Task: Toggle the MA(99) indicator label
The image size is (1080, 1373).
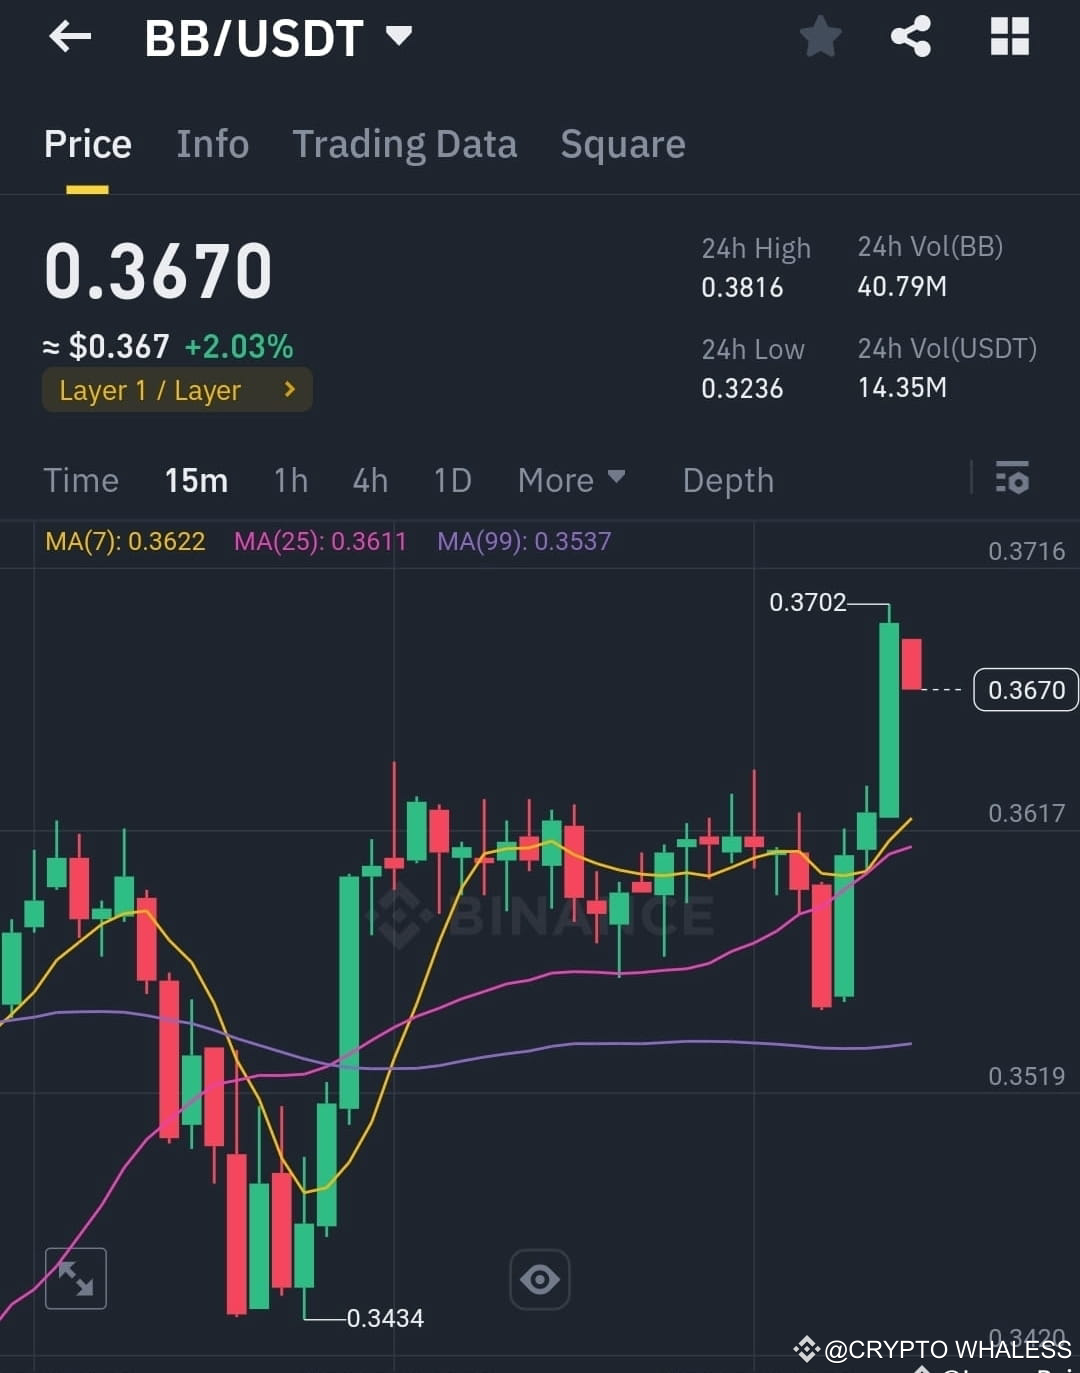Action: point(523,541)
